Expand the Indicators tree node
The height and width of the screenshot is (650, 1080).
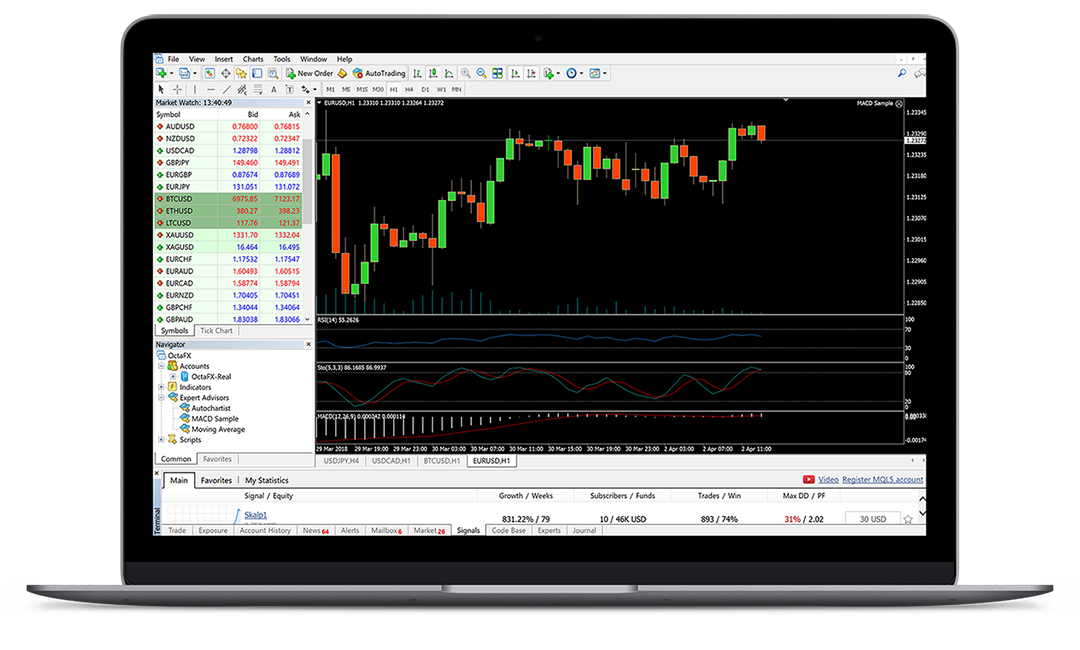[x=161, y=387]
